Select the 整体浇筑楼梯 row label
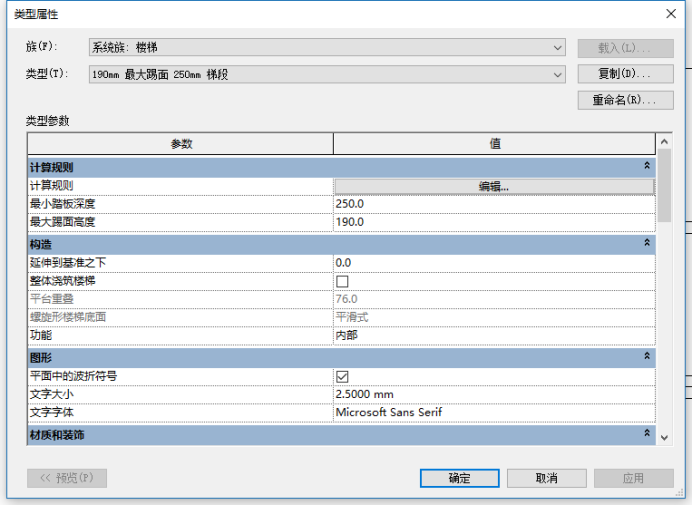692x505 pixels. (x=62, y=281)
